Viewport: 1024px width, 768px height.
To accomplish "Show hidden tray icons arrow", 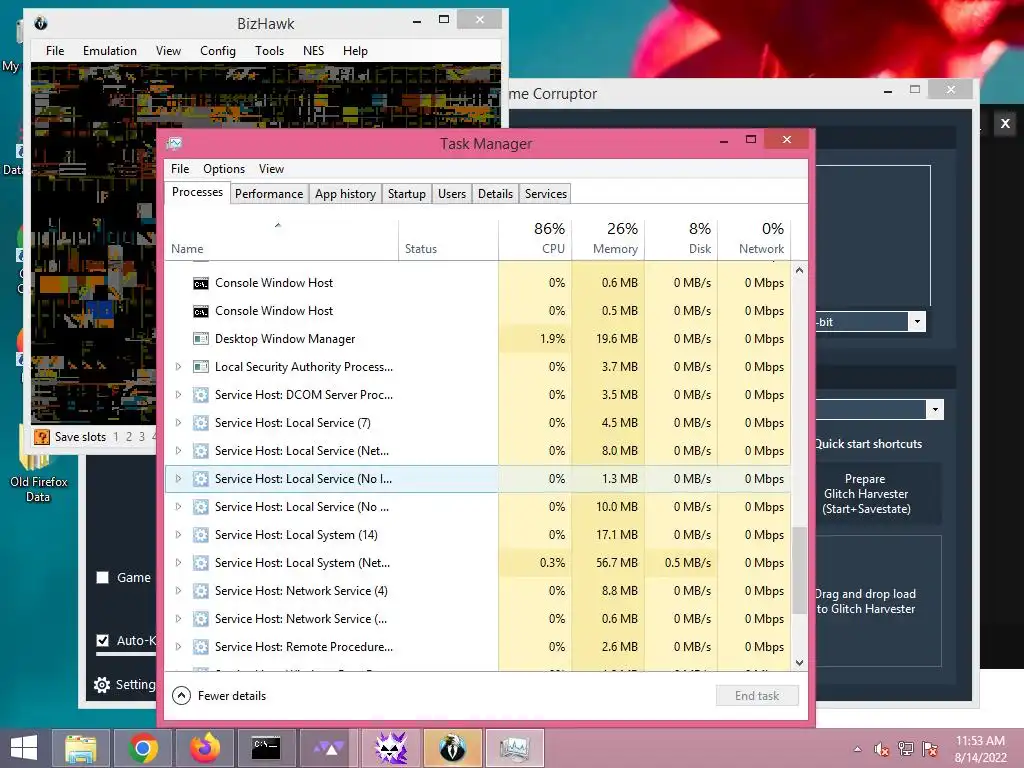I will point(857,749).
